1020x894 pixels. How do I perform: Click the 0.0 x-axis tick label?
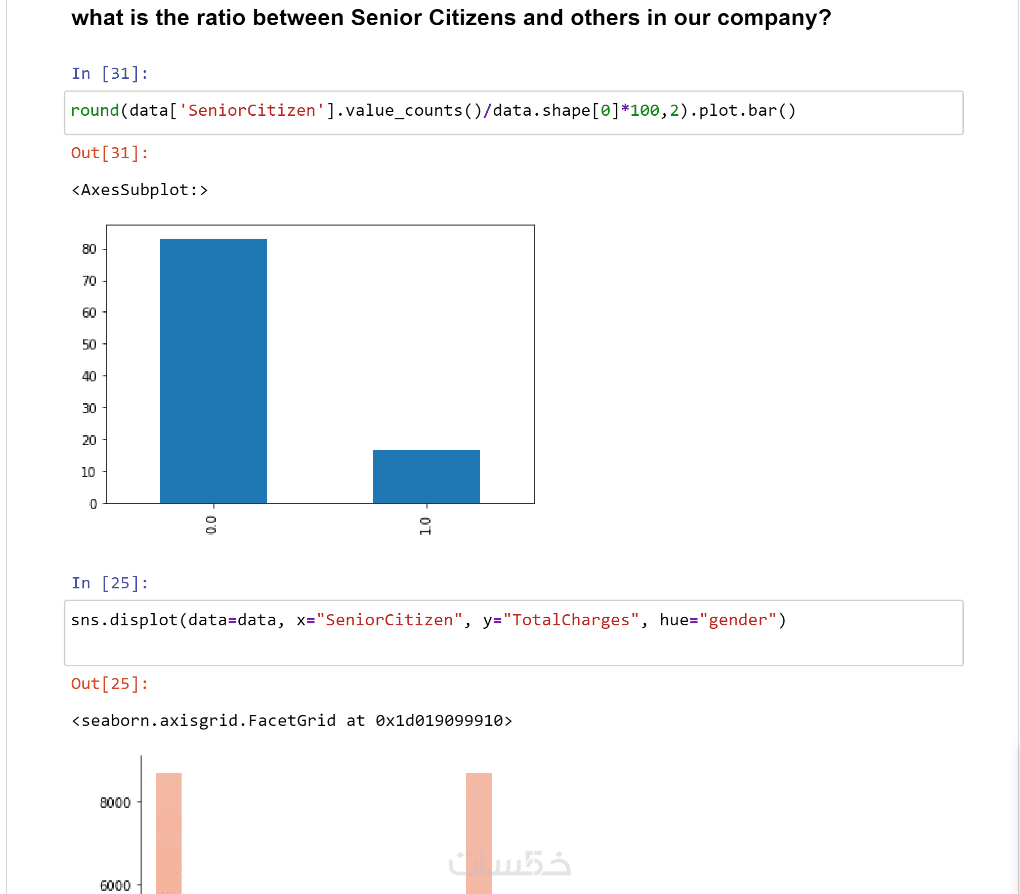[x=211, y=524]
